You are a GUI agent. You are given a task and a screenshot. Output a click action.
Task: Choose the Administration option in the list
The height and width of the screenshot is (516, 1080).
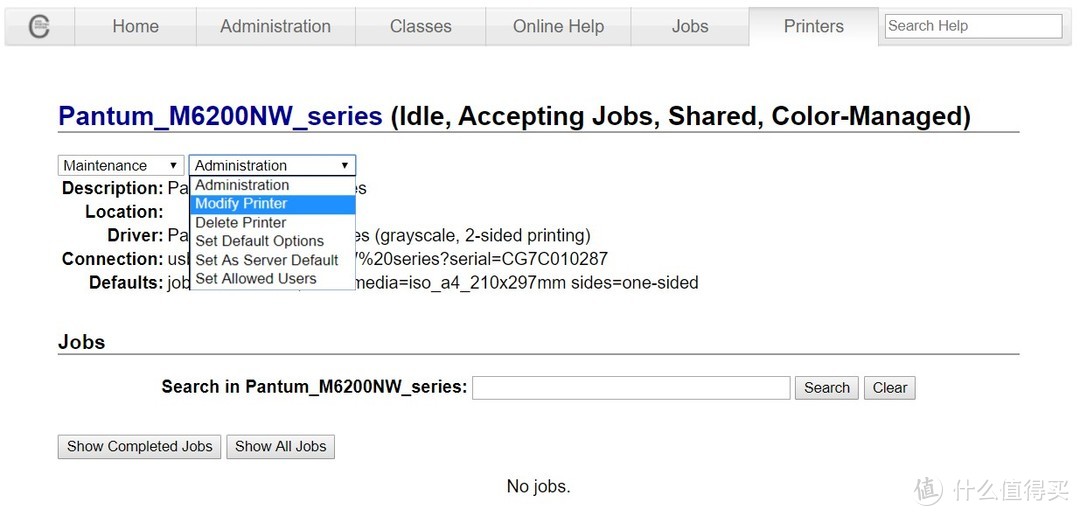click(242, 185)
